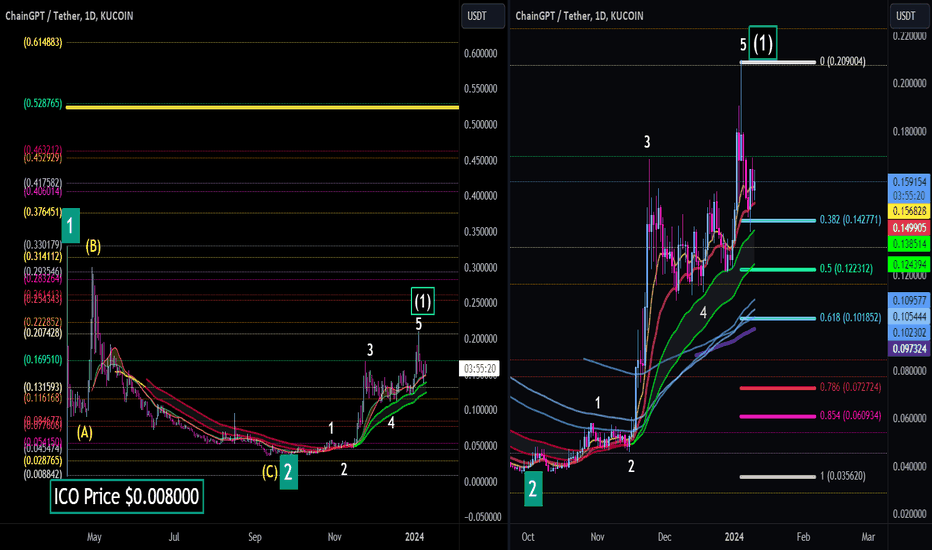Click the (0.330179) level label
The image size is (932, 550).
pos(43,245)
